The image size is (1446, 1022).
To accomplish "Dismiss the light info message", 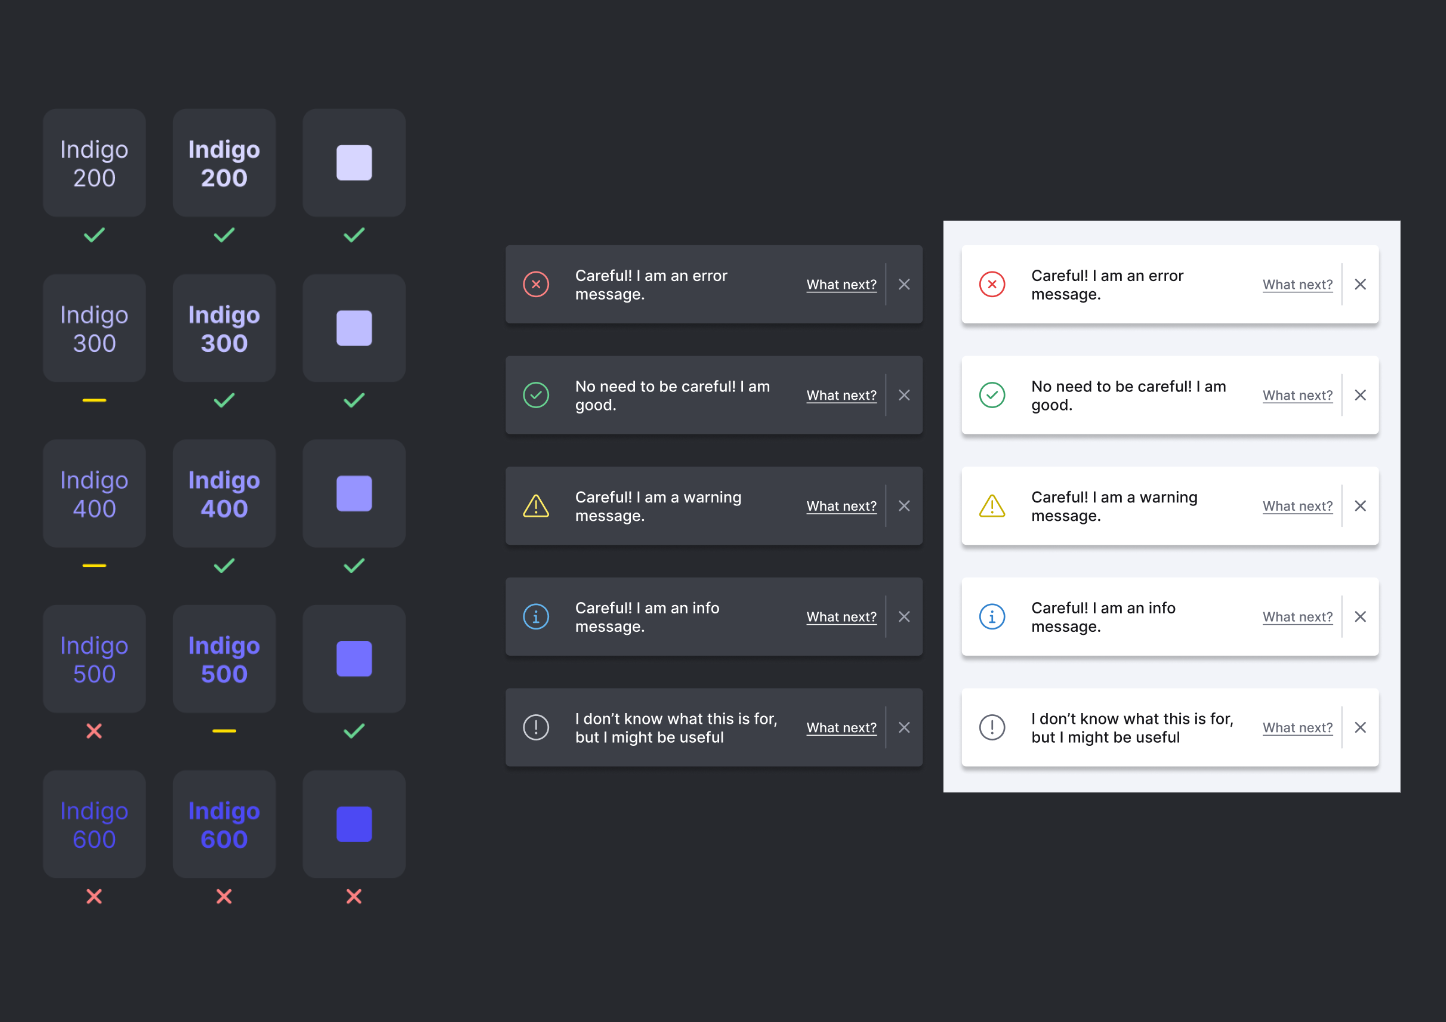I will pos(1360,617).
